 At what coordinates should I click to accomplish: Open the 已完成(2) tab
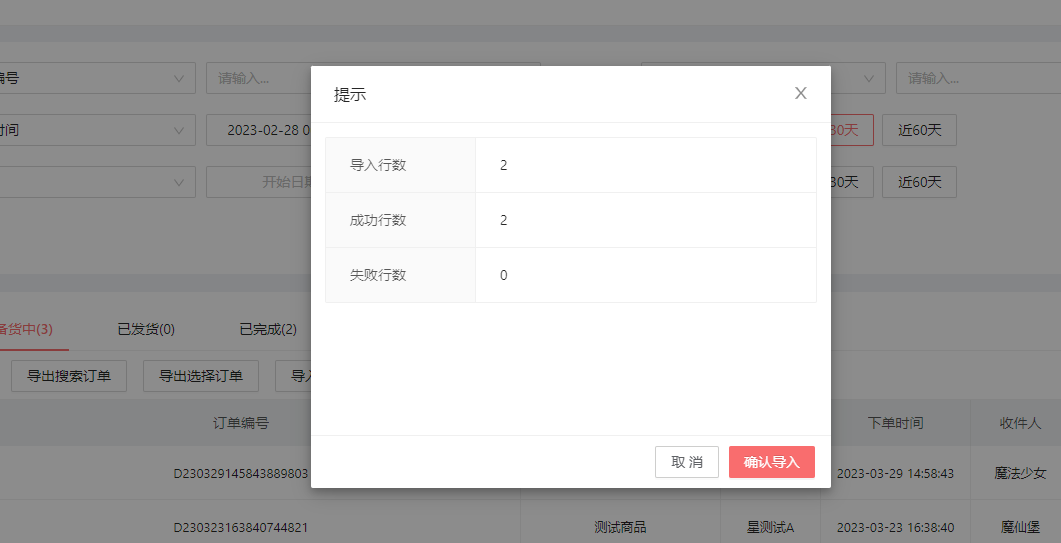coord(267,329)
